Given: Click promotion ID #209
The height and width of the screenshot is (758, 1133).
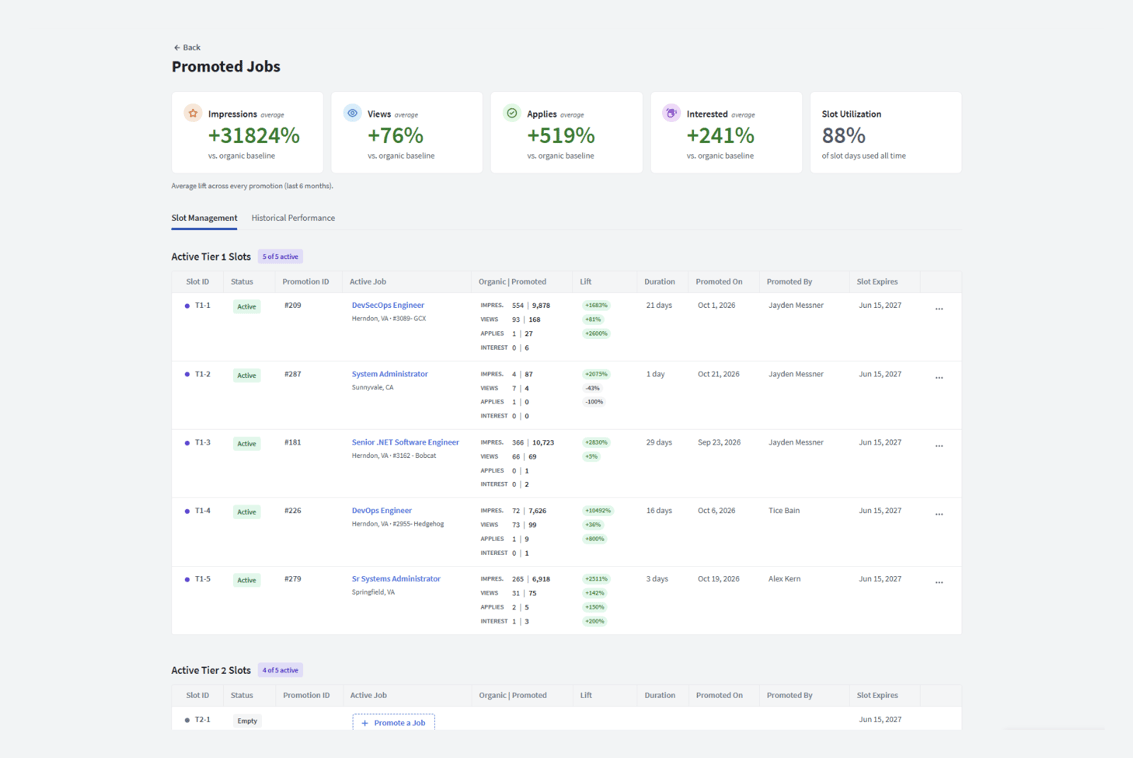Looking at the screenshot, I should pos(293,306).
